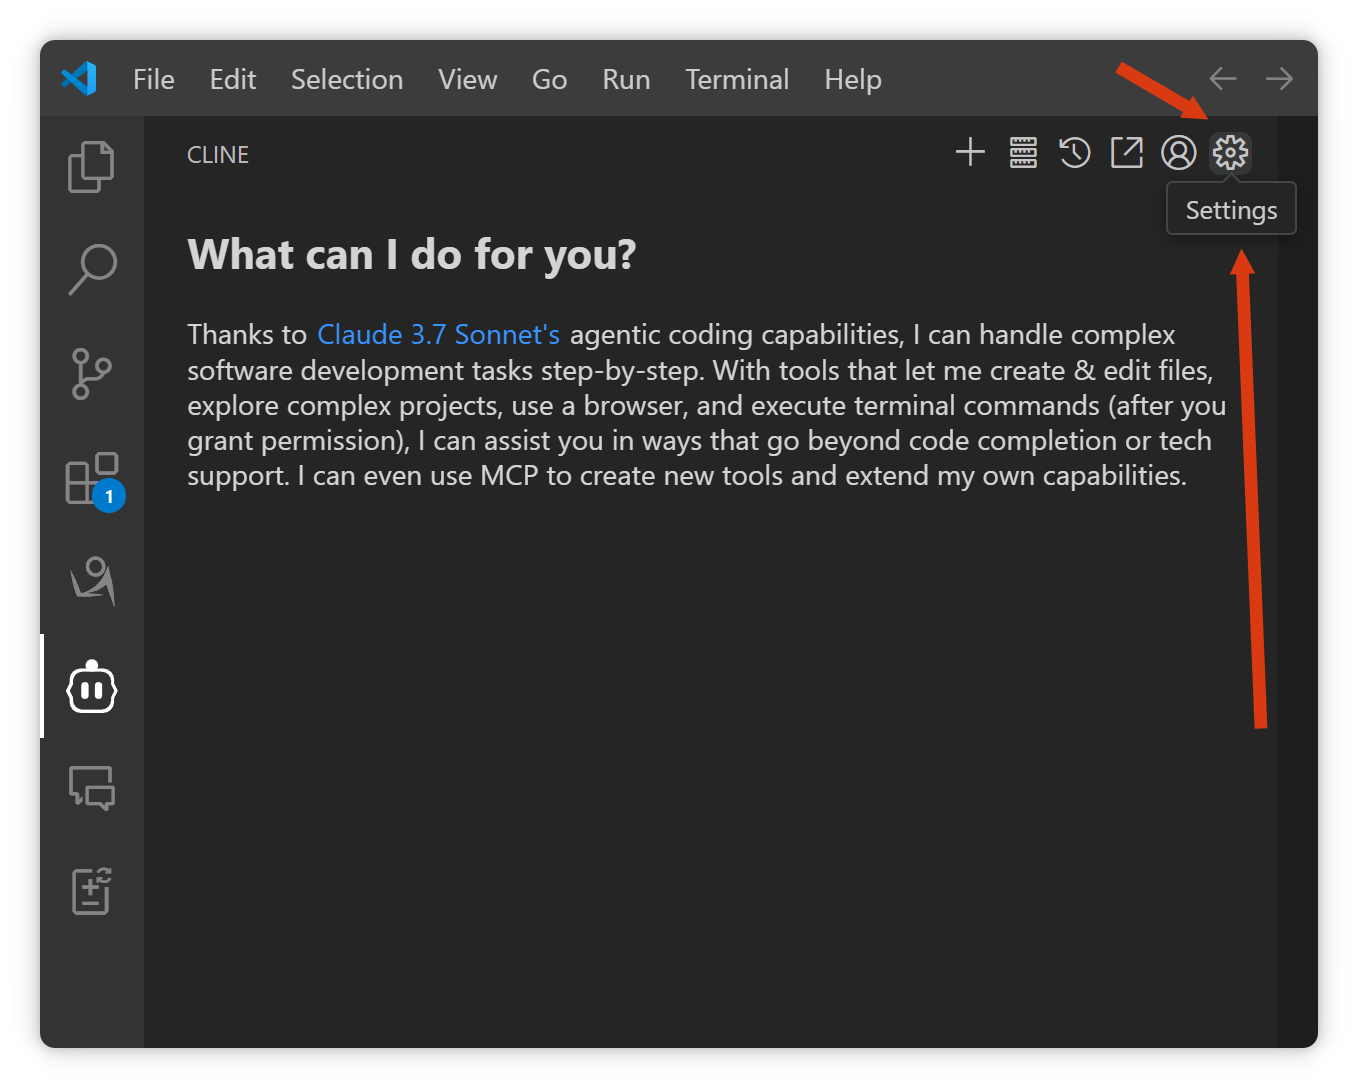Image resolution: width=1358 pixels, height=1088 pixels.
Task: Go forward using the right arrow
Action: (x=1279, y=79)
